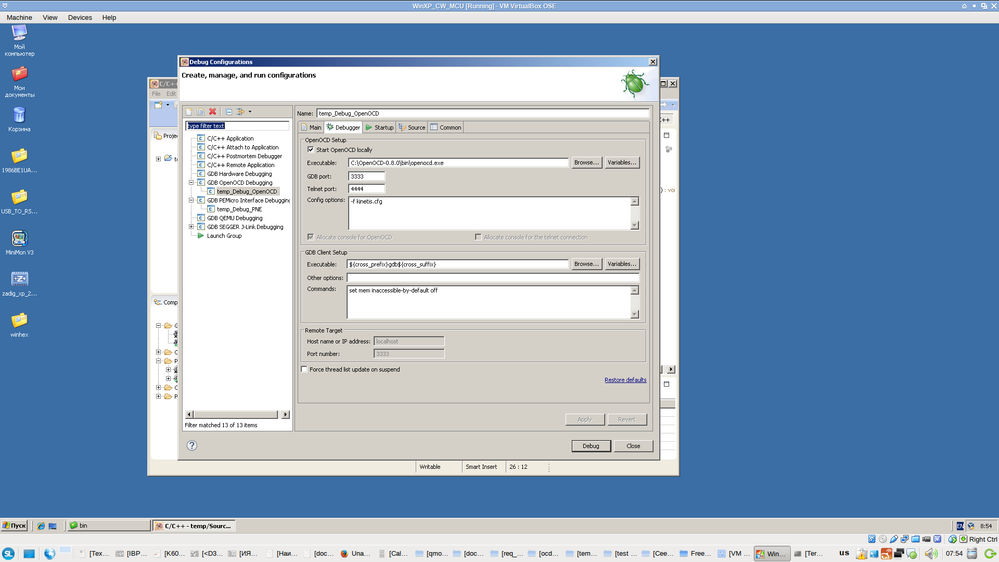Click the Name input field
This screenshot has width=999, height=562.
(482, 113)
